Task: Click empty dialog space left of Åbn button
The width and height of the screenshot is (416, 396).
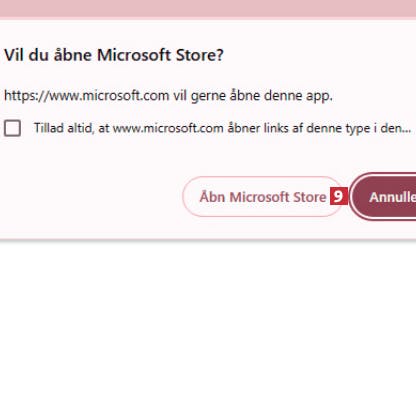Action: [90, 197]
